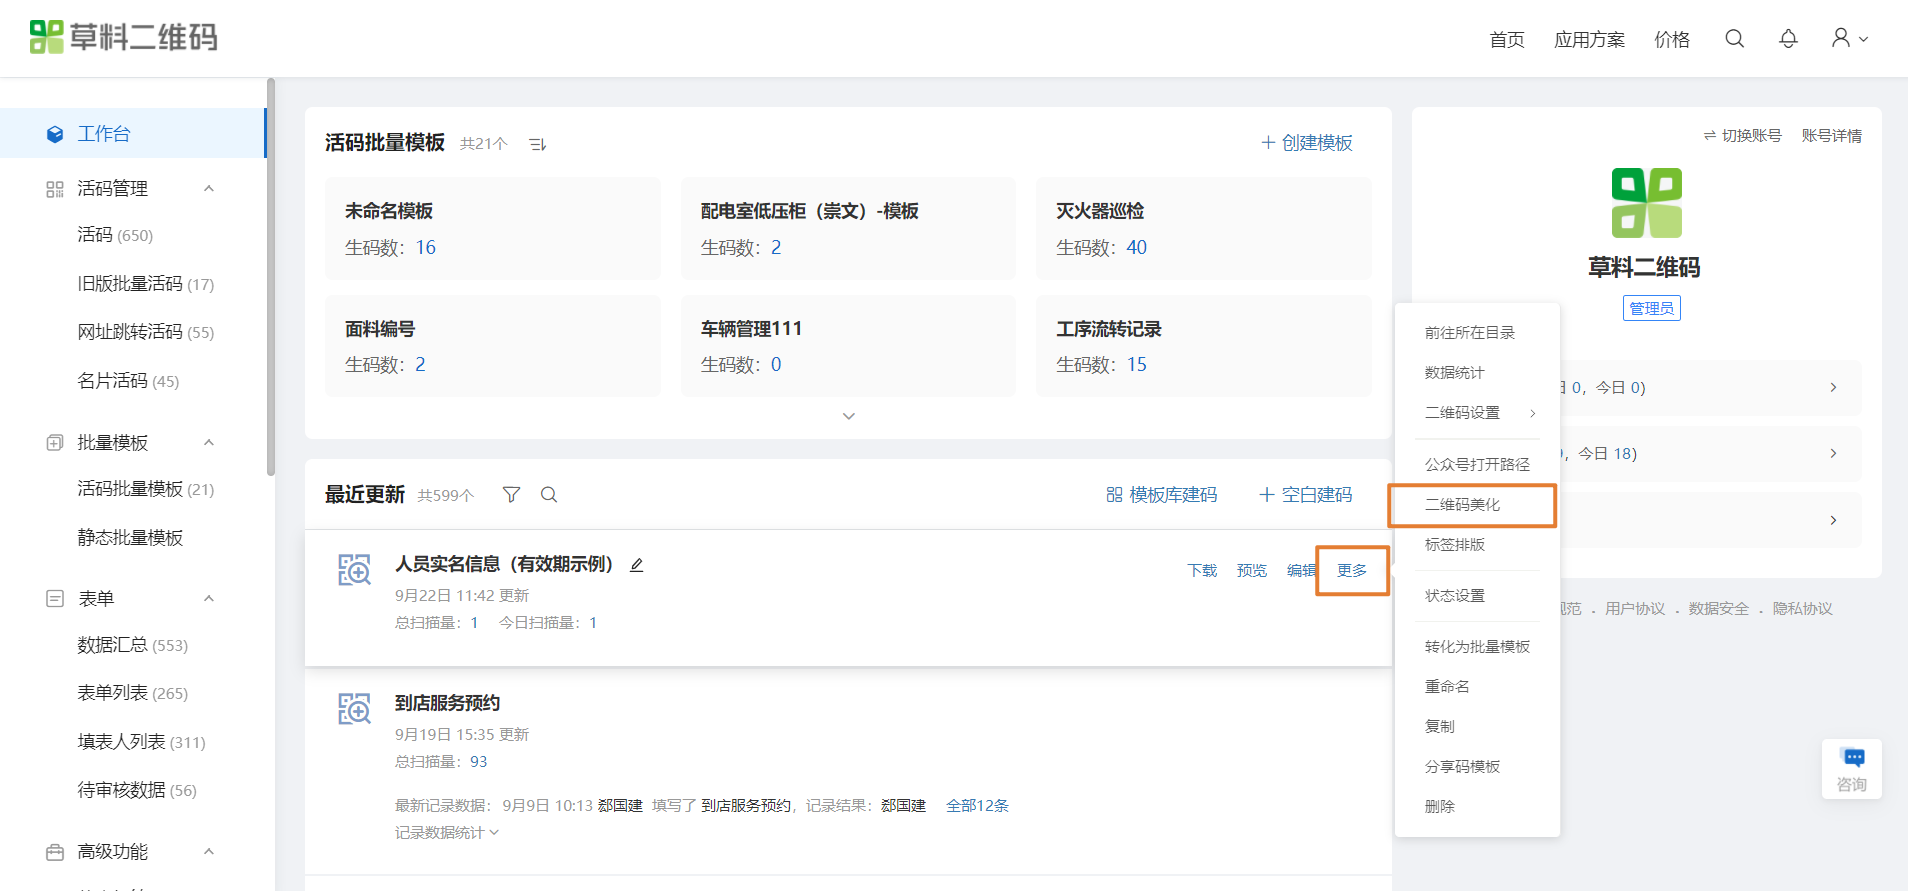Collapse the 高级功能 section chevron
Screen dimensions: 1908x891
(x=209, y=851)
